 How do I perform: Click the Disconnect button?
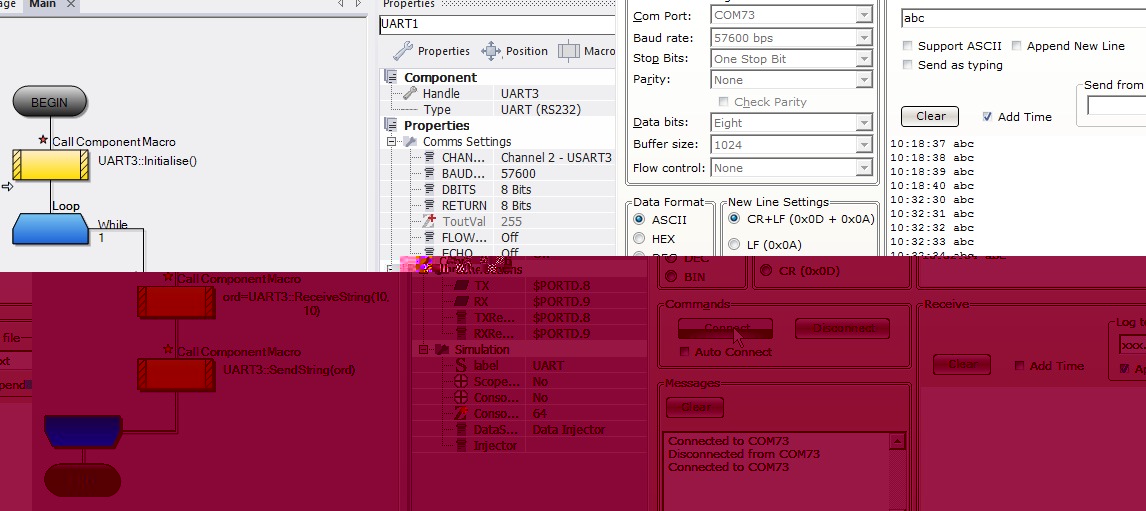click(842, 328)
